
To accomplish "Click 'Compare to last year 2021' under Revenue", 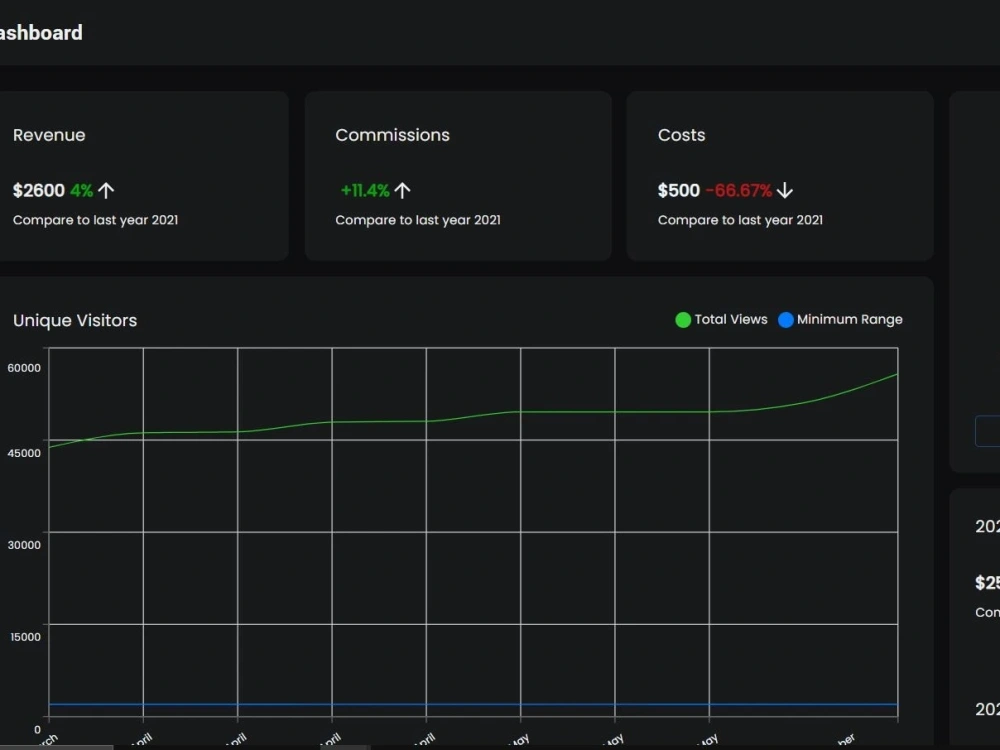I will [x=96, y=220].
